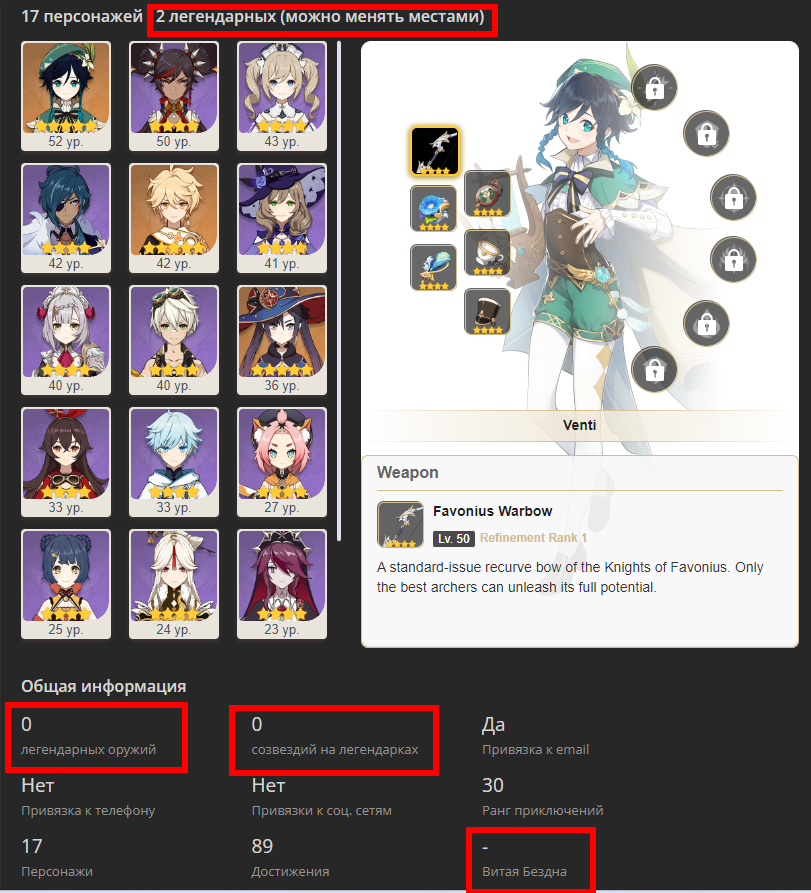
Task: Open the blue flower artifact icon
Action: [x=433, y=208]
